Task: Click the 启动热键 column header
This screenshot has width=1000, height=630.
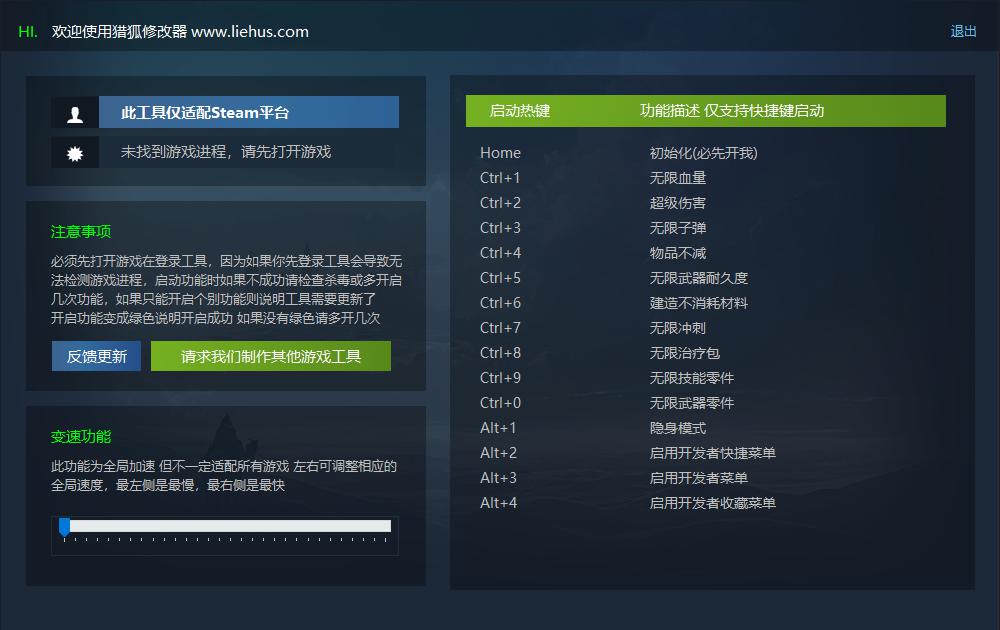Action: coord(520,111)
